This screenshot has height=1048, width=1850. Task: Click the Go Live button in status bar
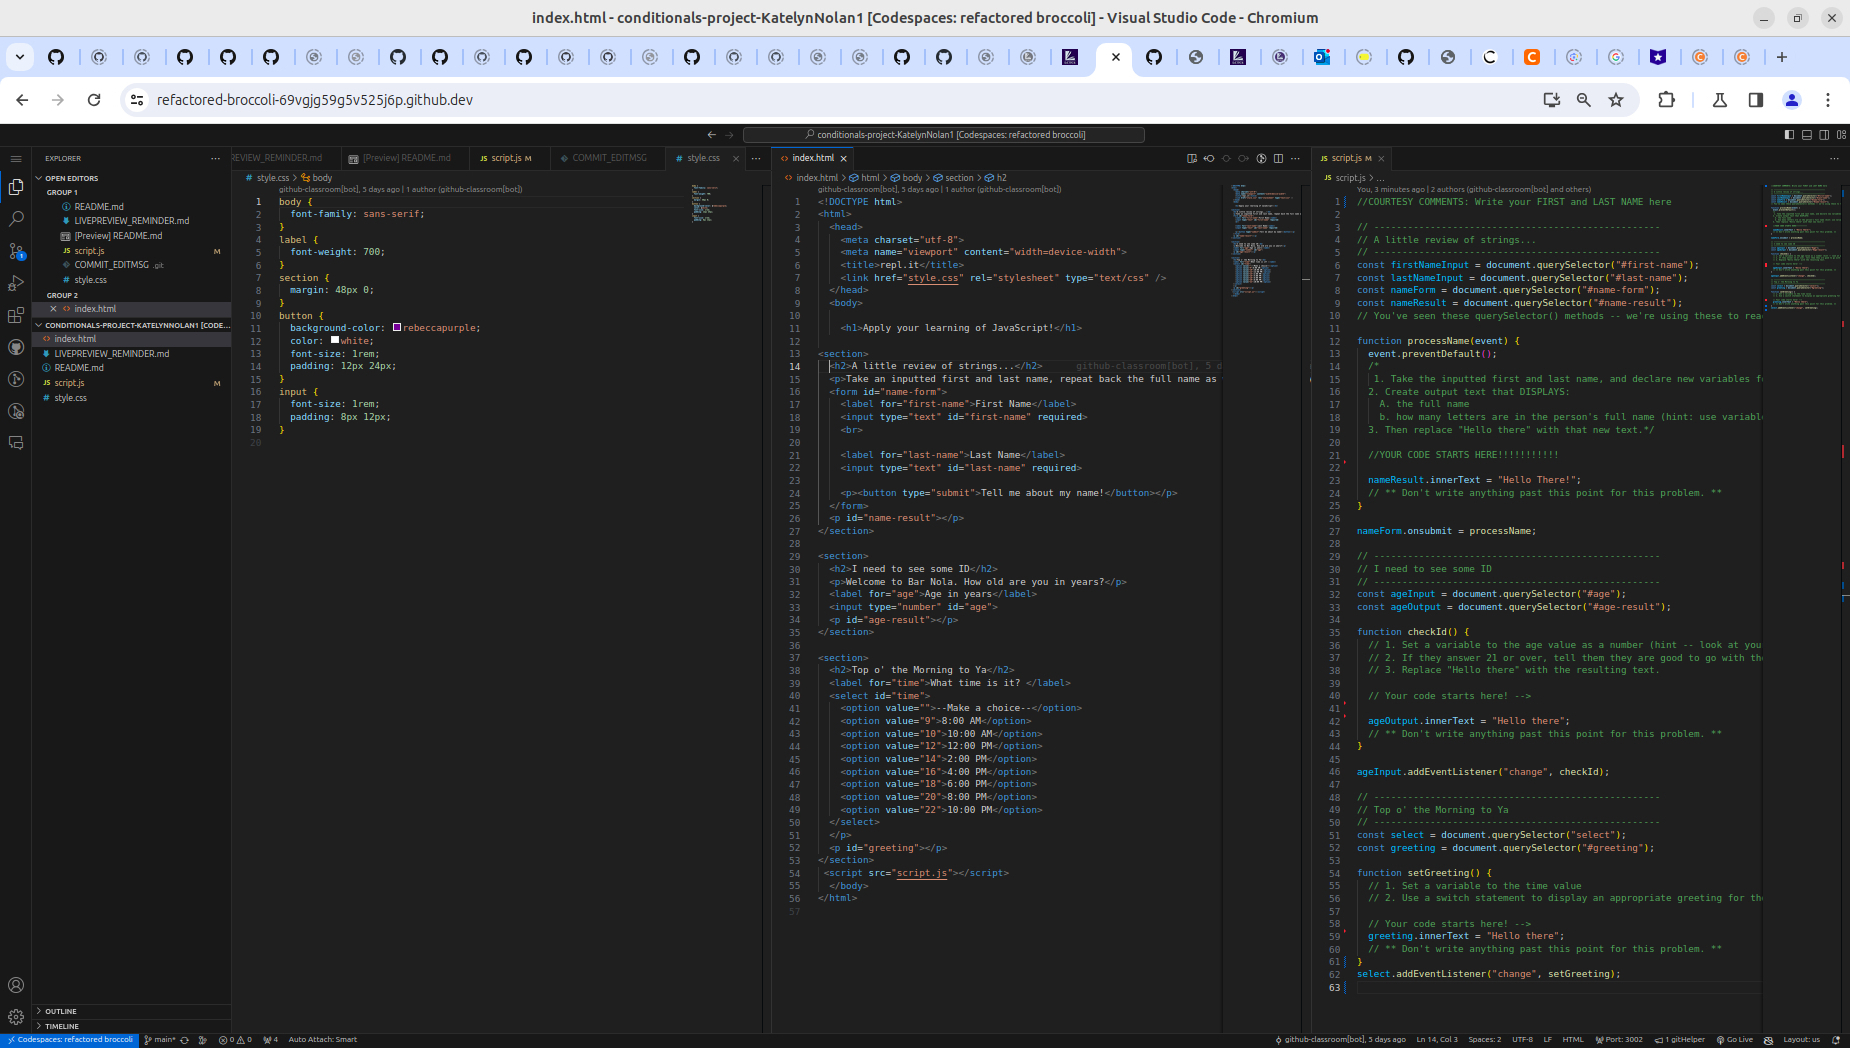click(1738, 1040)
